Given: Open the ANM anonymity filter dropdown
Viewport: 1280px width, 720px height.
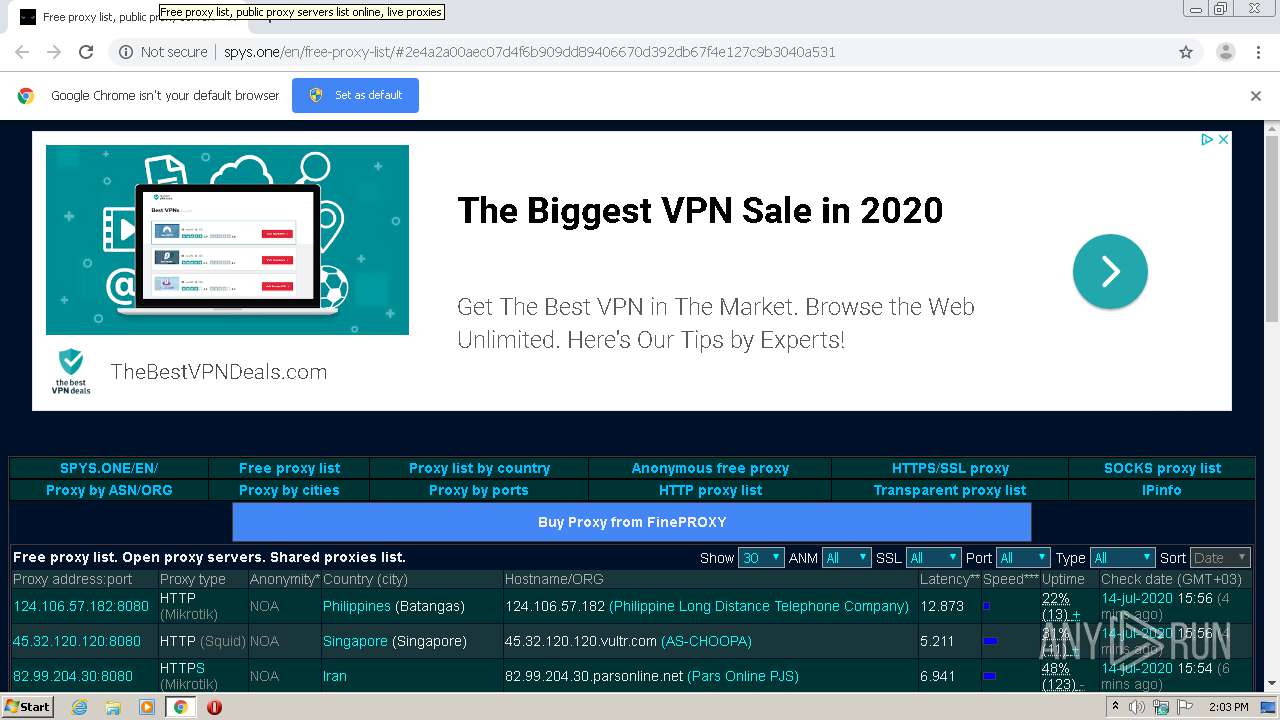Looking at the screenshot, I should click(x=846, y=558).
